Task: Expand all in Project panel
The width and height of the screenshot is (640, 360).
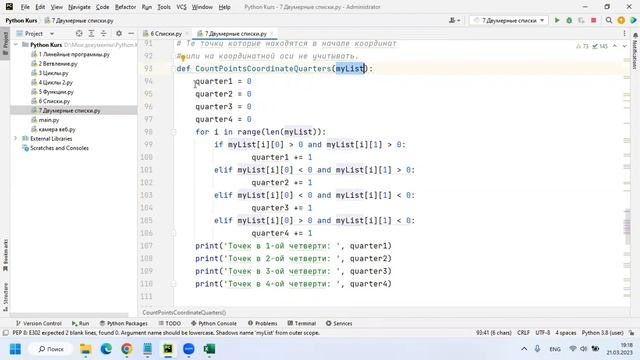Action: tap(91, 33)
